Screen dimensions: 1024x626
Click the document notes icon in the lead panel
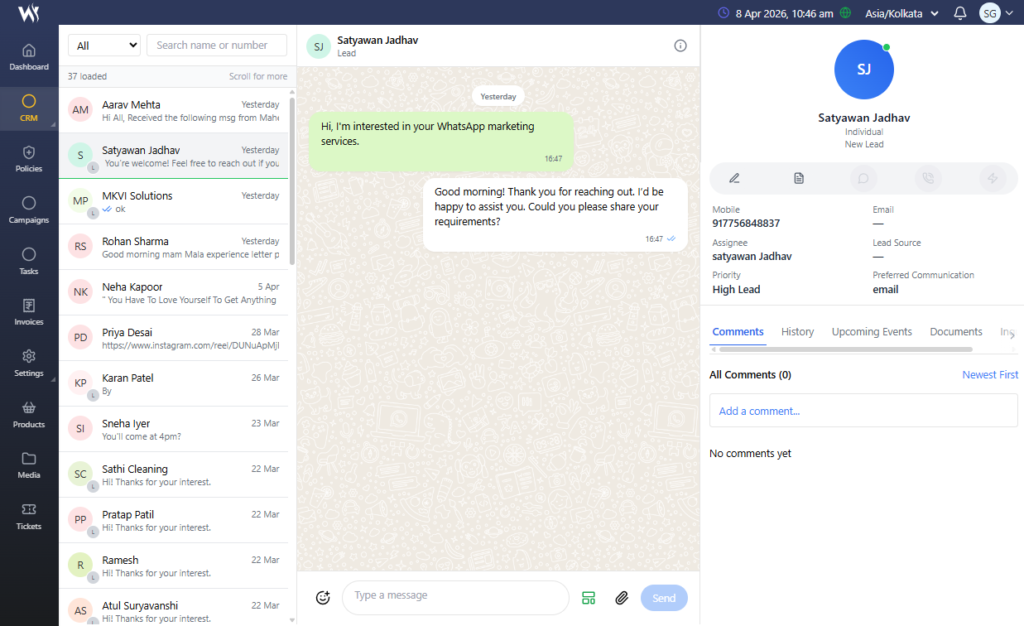click(799, 178)
